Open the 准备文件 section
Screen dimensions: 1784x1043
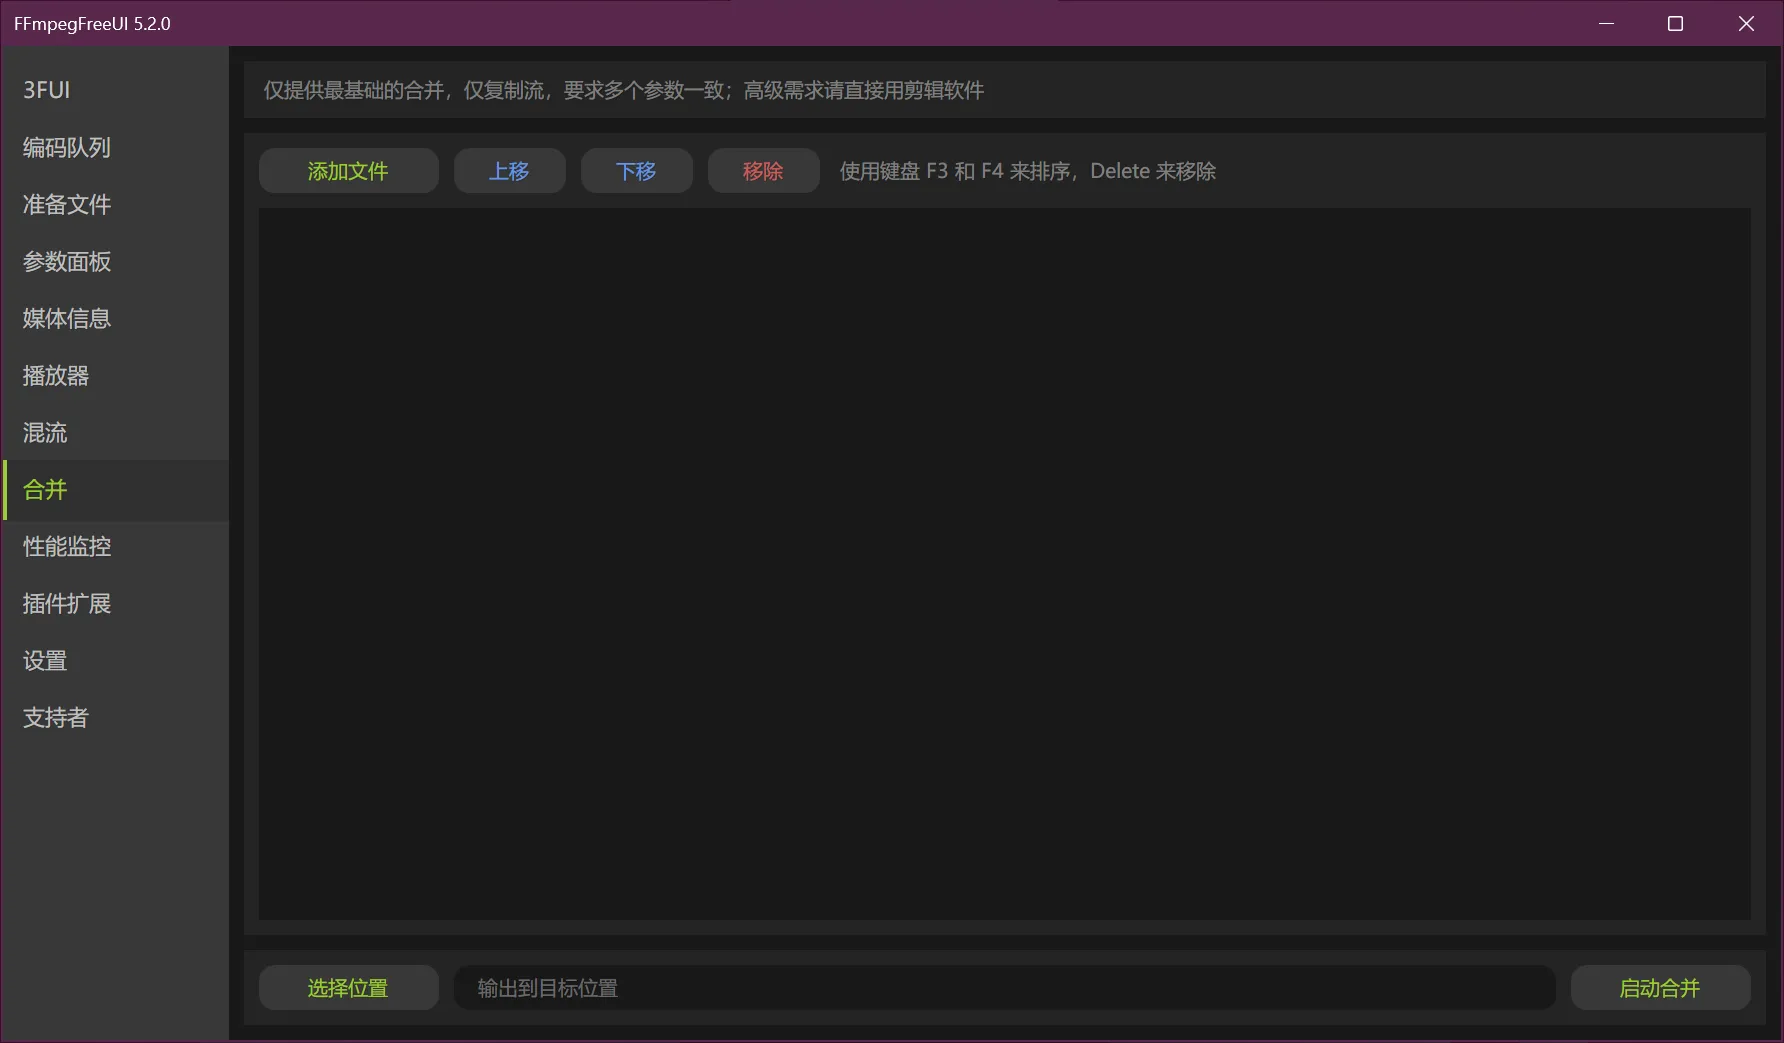(67, 205)
